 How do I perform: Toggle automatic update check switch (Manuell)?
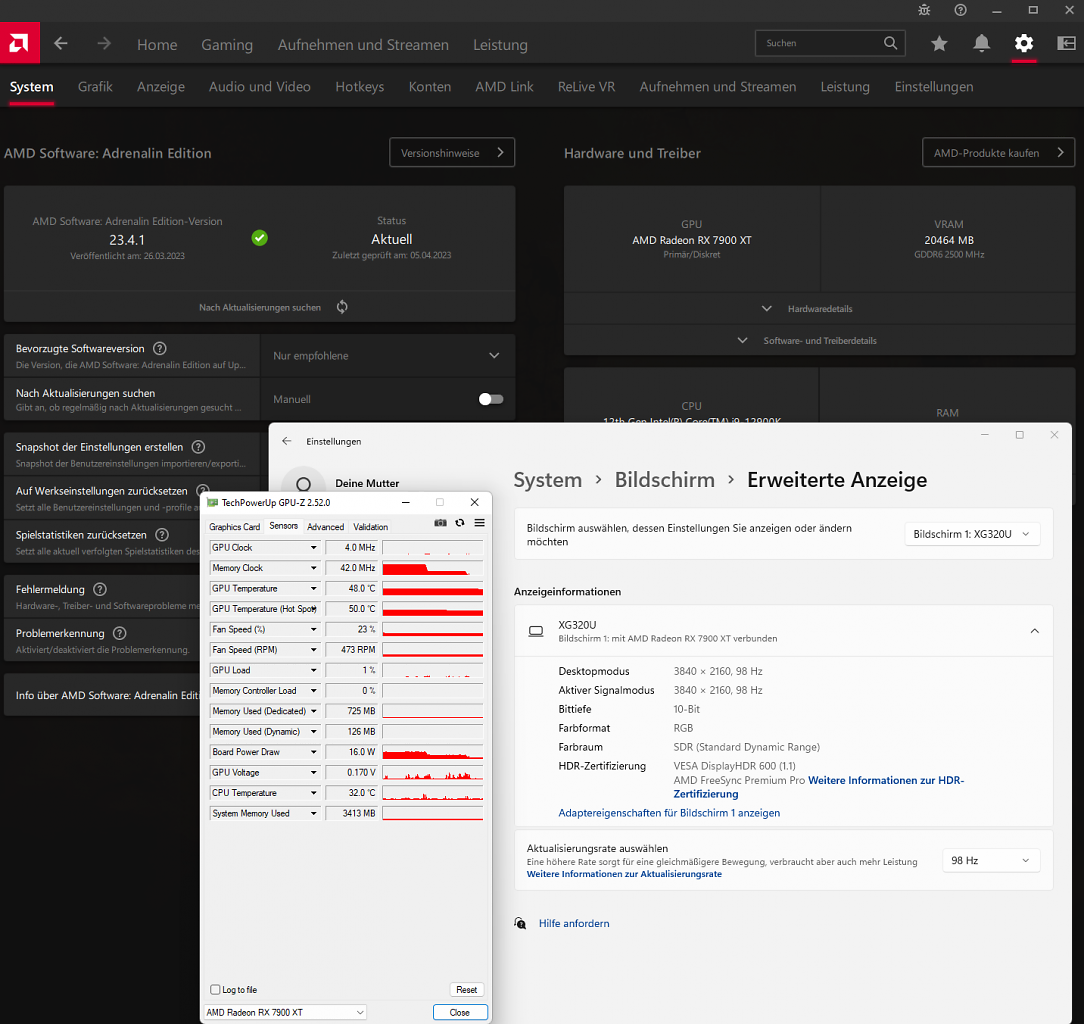point(491,399)
